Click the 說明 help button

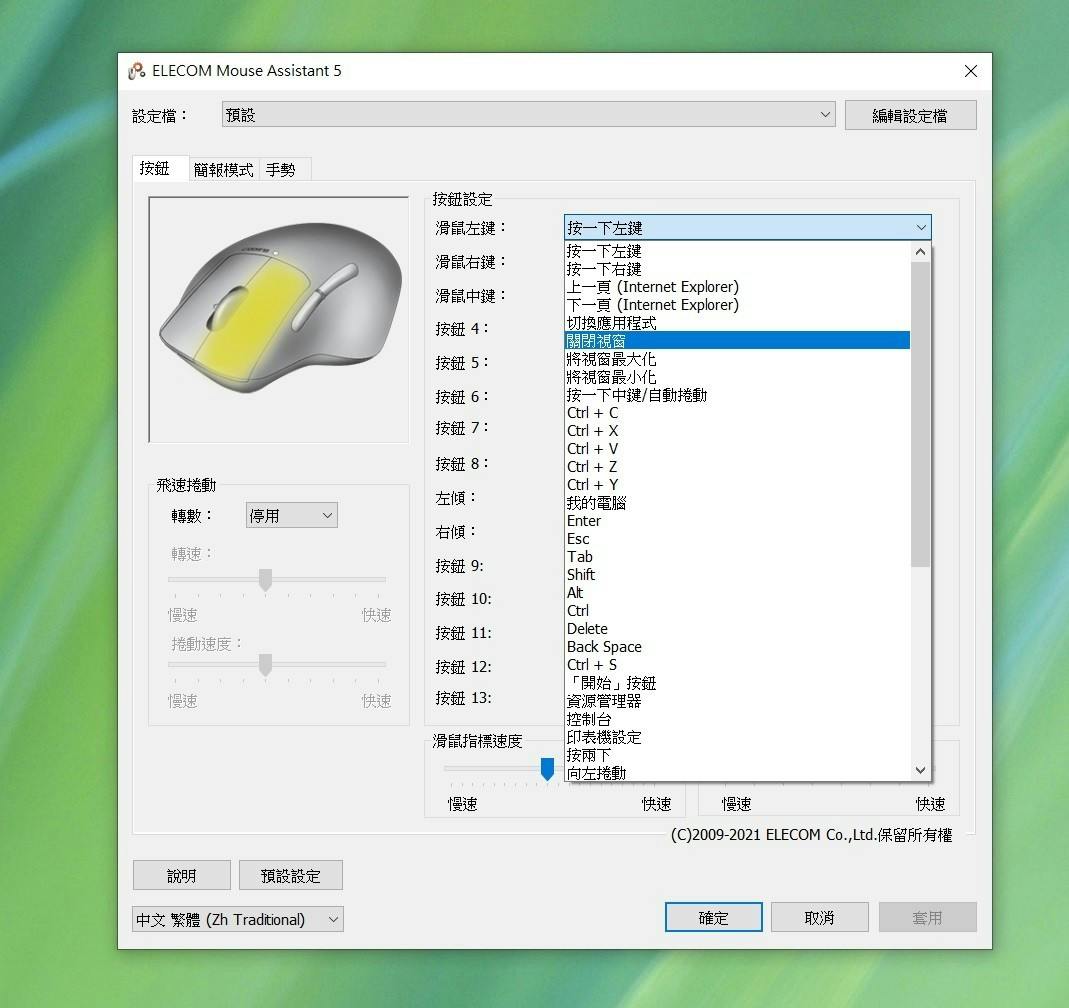click(181, 876)
